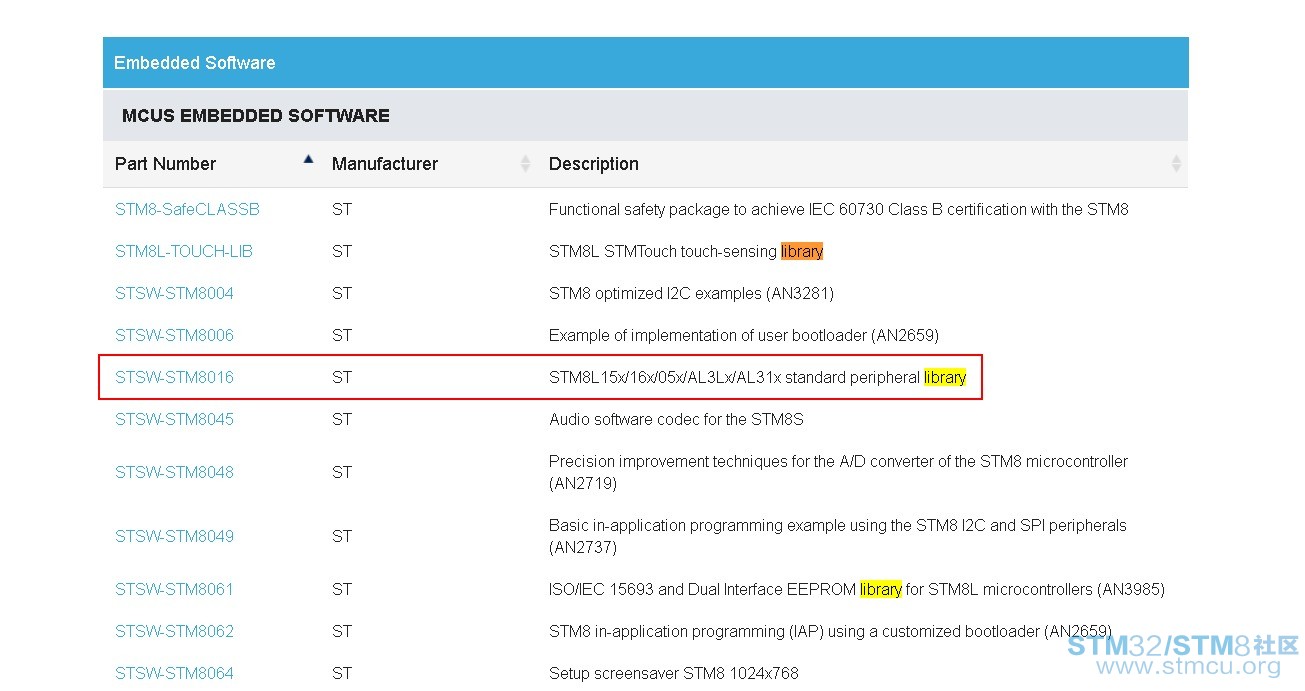This screenshot has width=1305, height=691.
Task: Select 'STM8L STMTouch touch-sensing library' description
Action: (686, 251)
